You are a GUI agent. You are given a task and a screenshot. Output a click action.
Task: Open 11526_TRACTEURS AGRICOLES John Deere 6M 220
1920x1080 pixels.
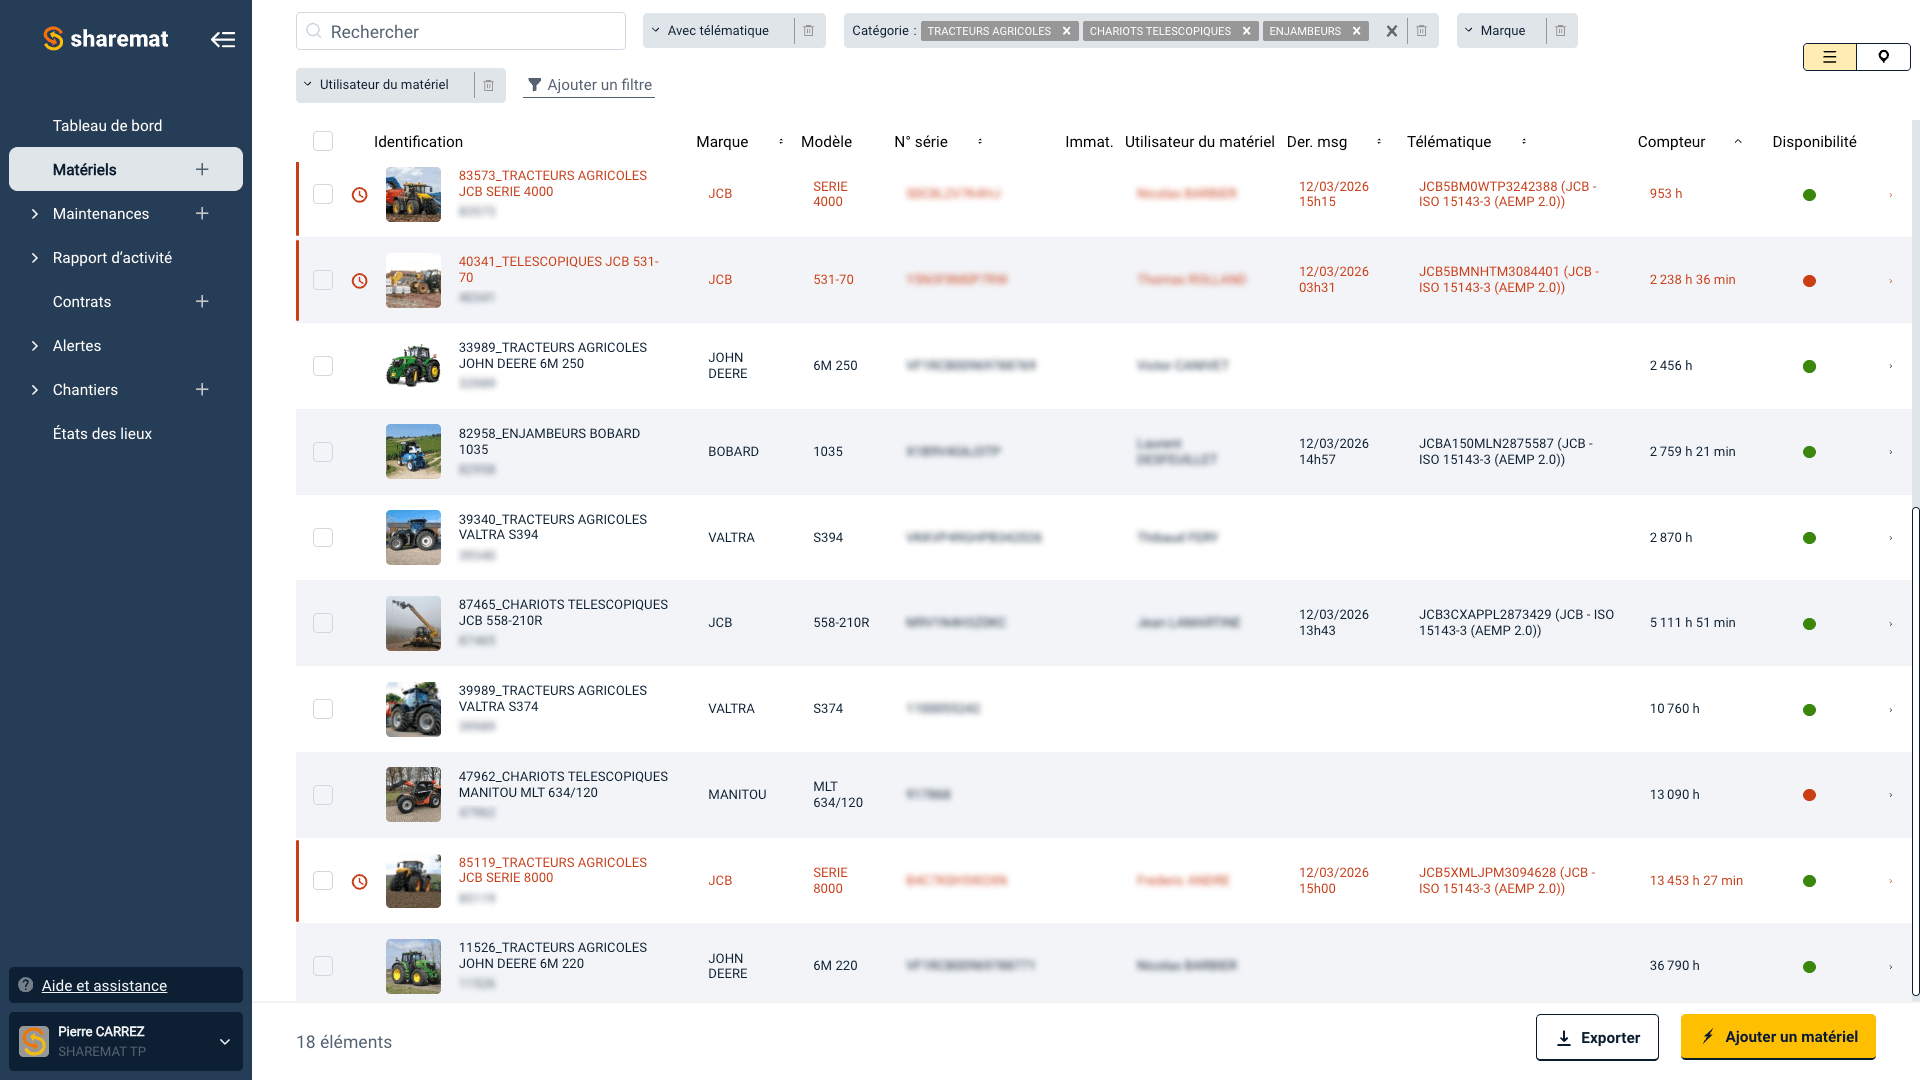click(553, 956)
